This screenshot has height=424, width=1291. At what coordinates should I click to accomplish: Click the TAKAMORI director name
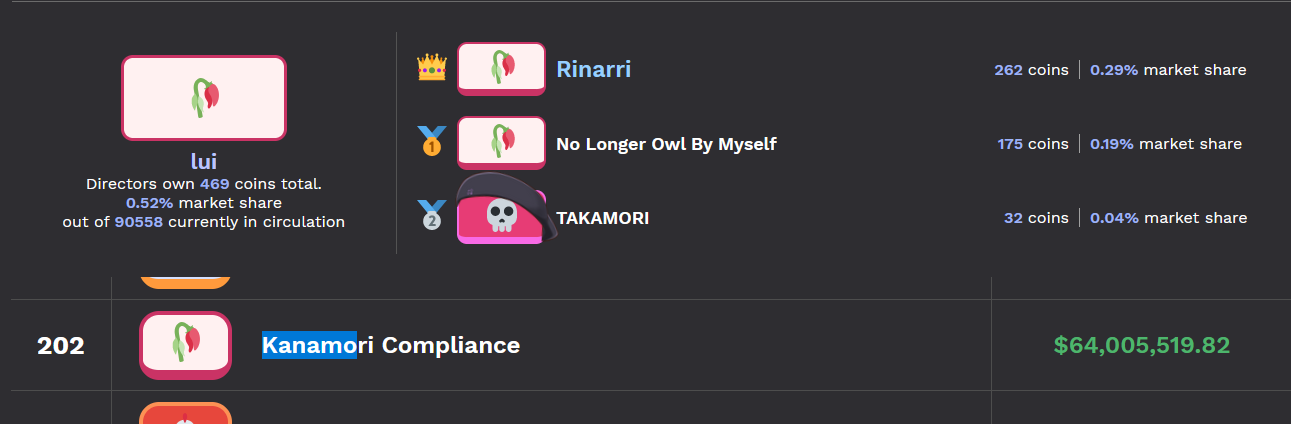602,218
